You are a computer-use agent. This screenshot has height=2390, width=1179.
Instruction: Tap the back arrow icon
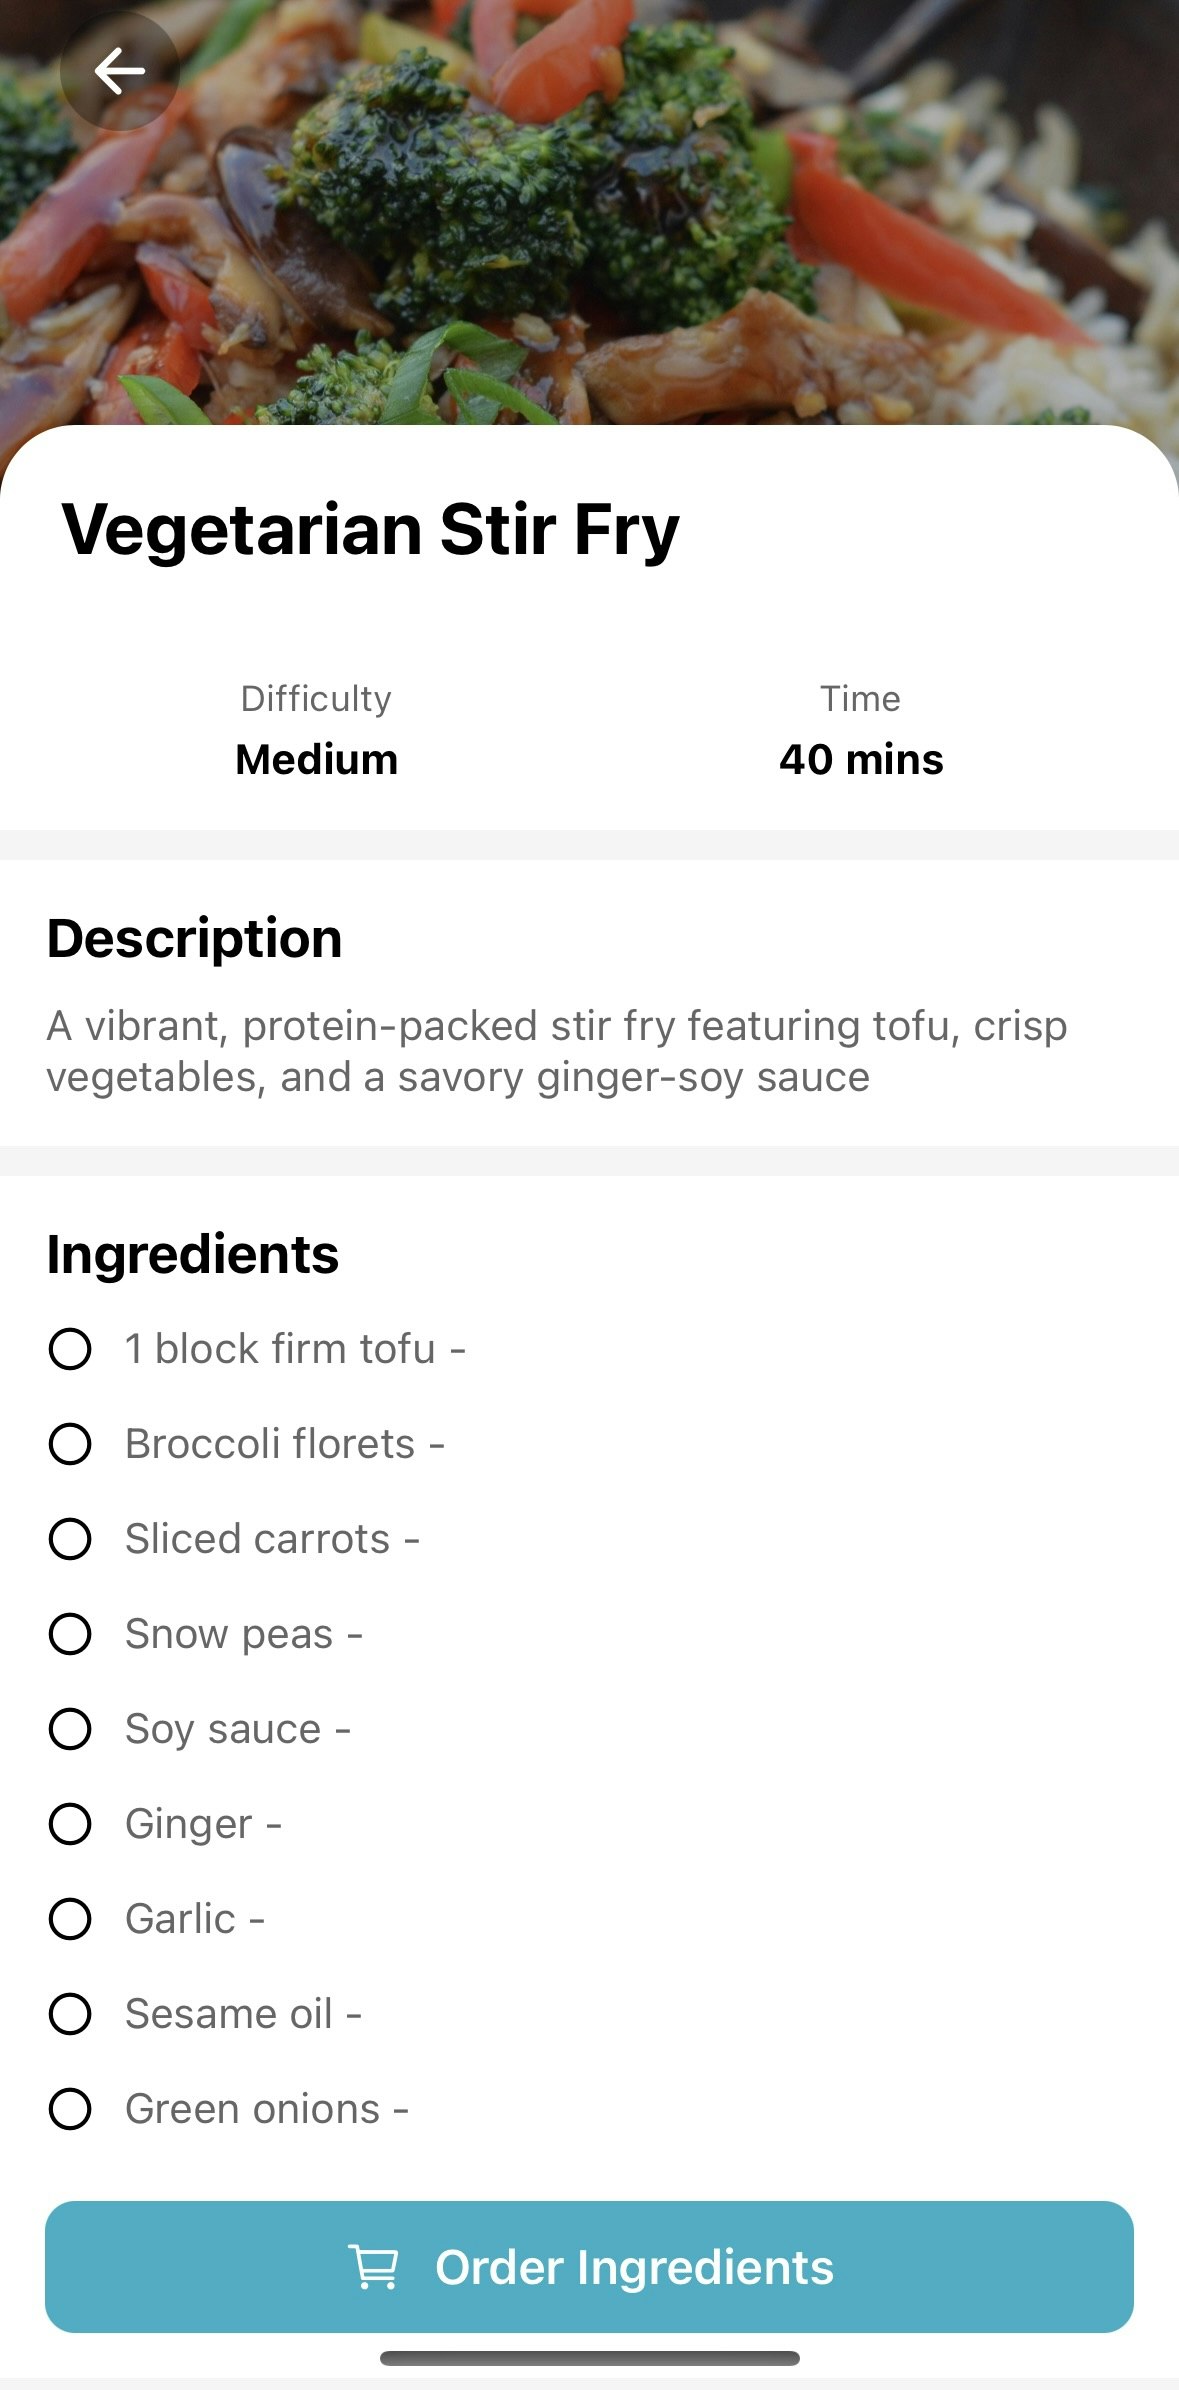click(120, 71)
